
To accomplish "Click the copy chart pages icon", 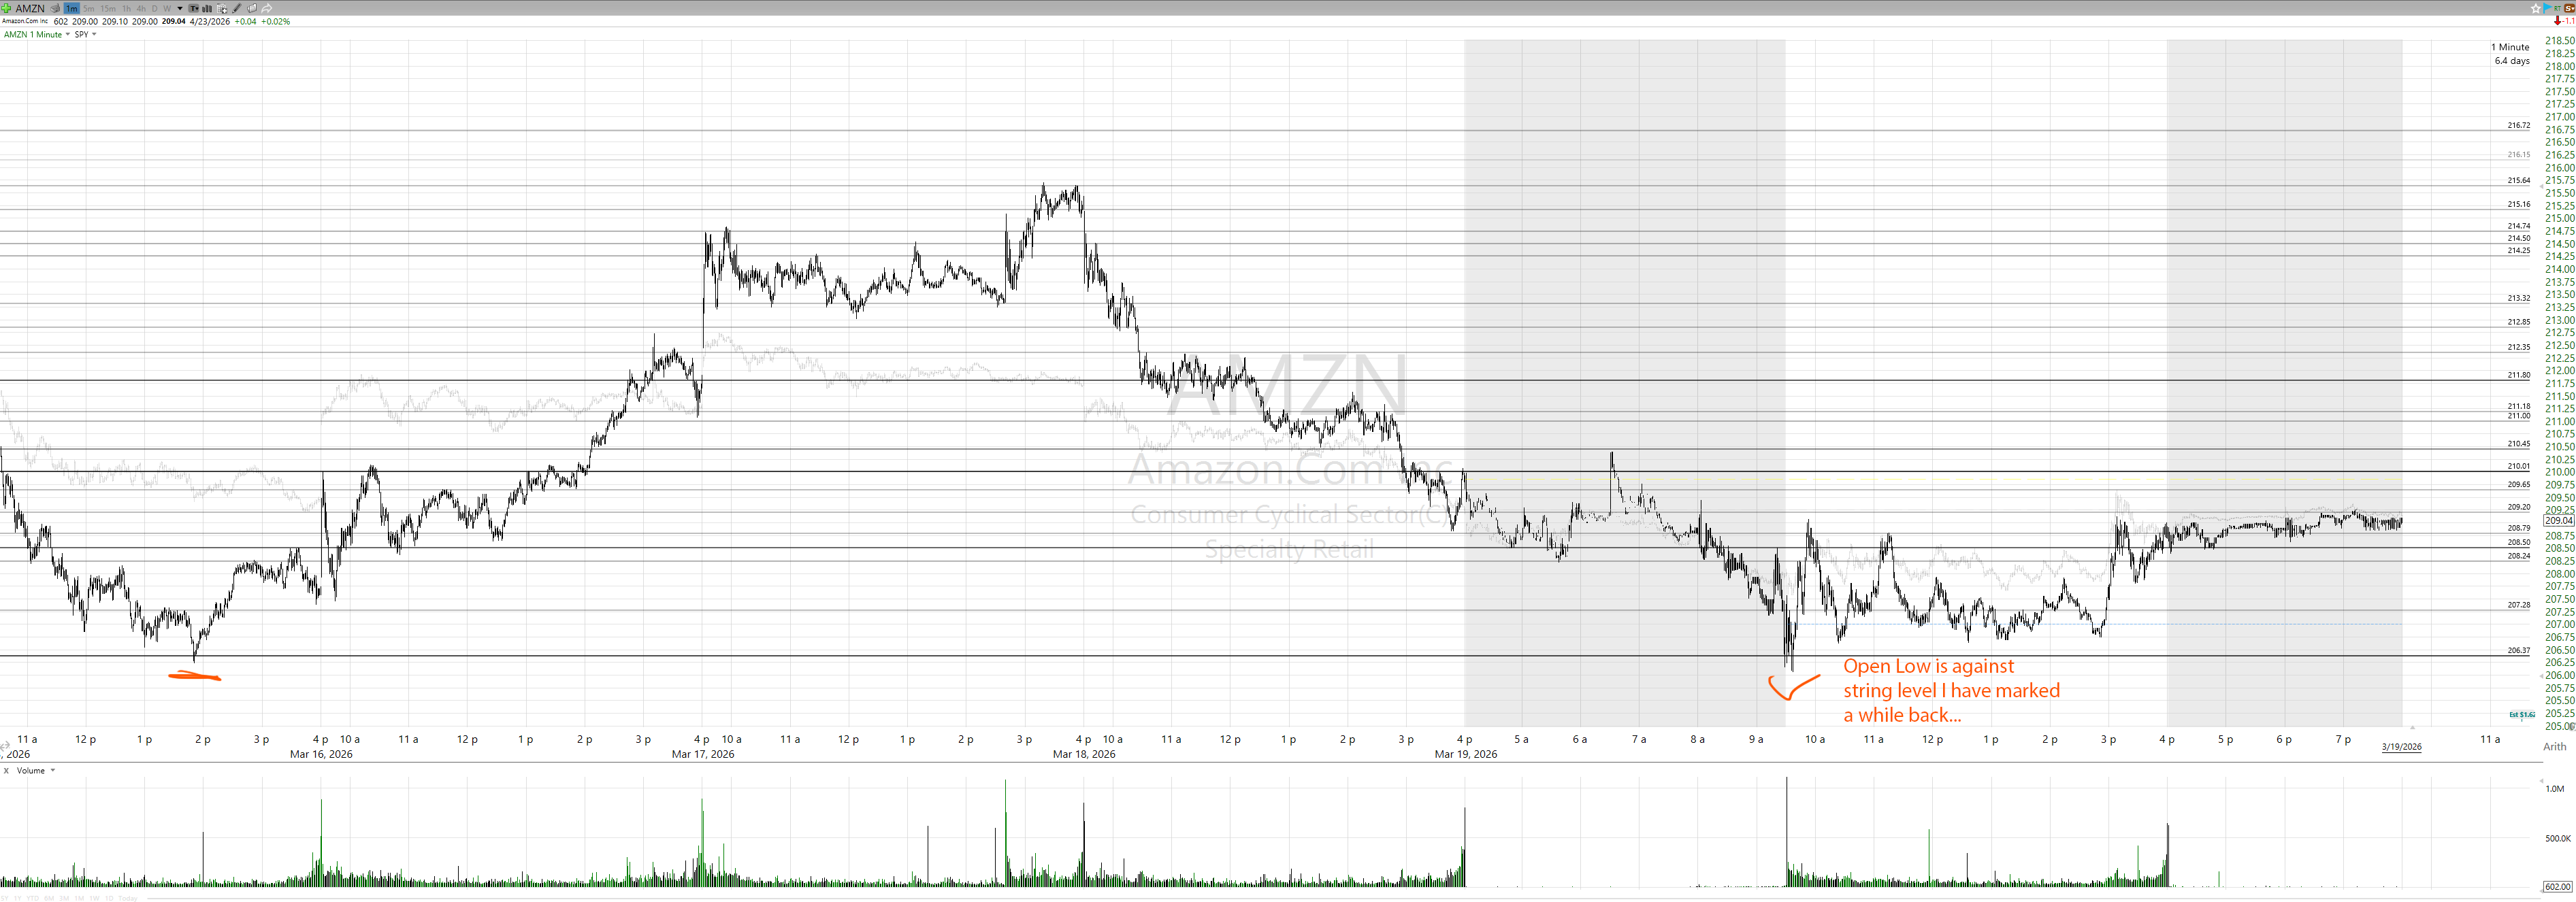I will coord(252,8).
